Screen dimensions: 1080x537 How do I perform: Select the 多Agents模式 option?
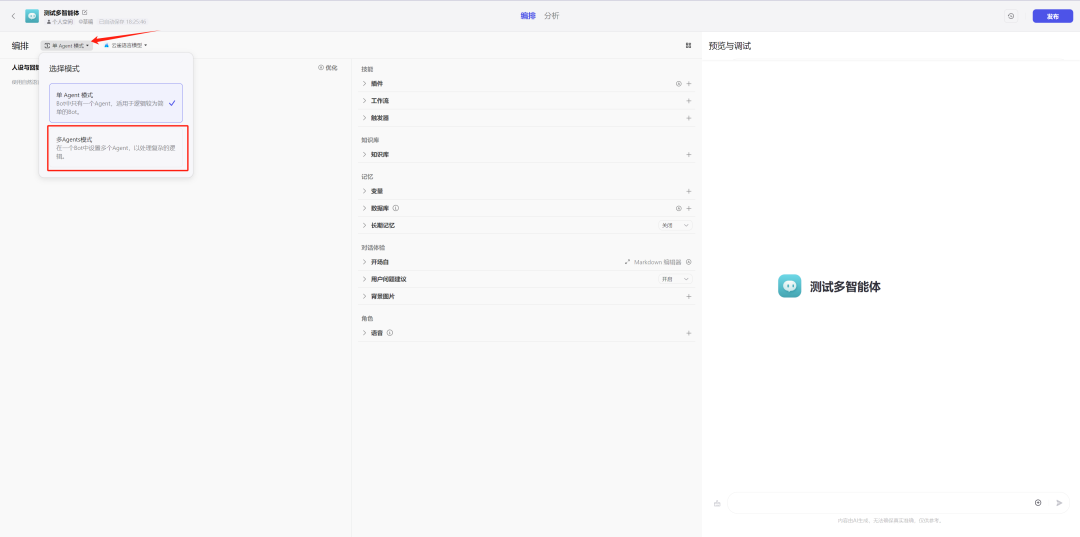click(118, 148)
